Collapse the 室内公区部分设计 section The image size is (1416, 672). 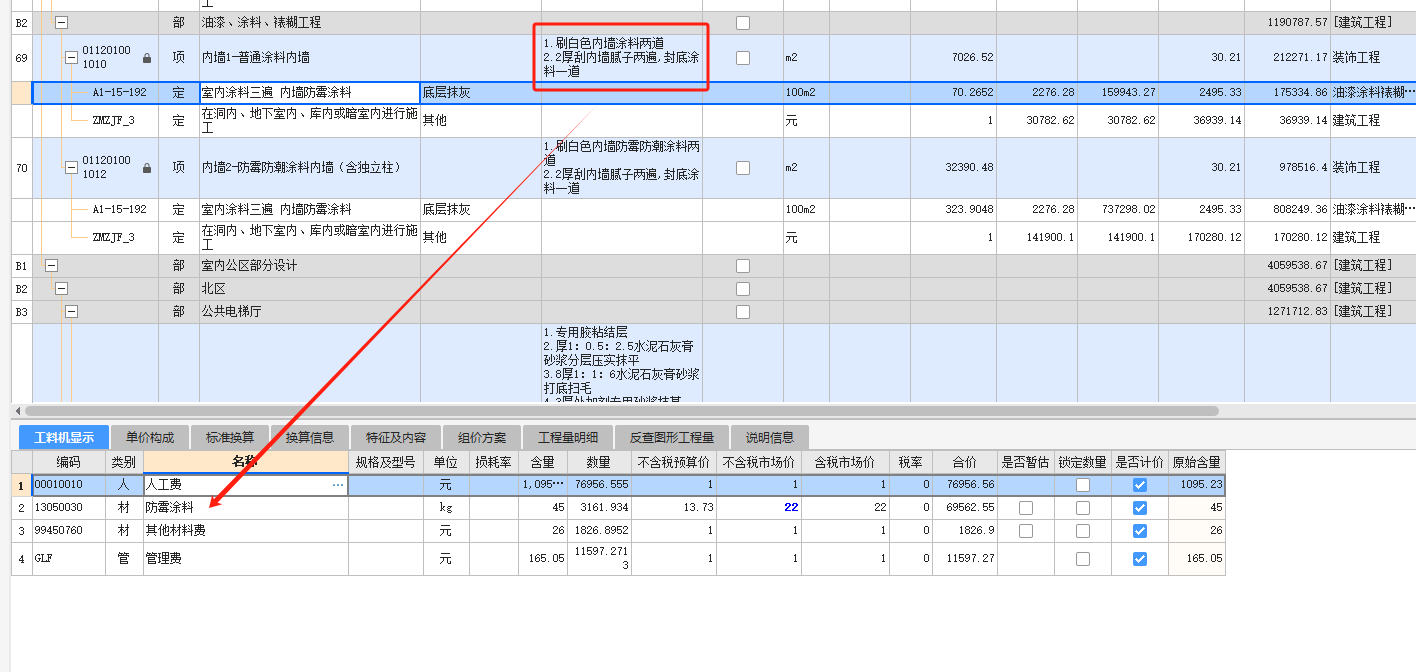[x=52, y=266]
